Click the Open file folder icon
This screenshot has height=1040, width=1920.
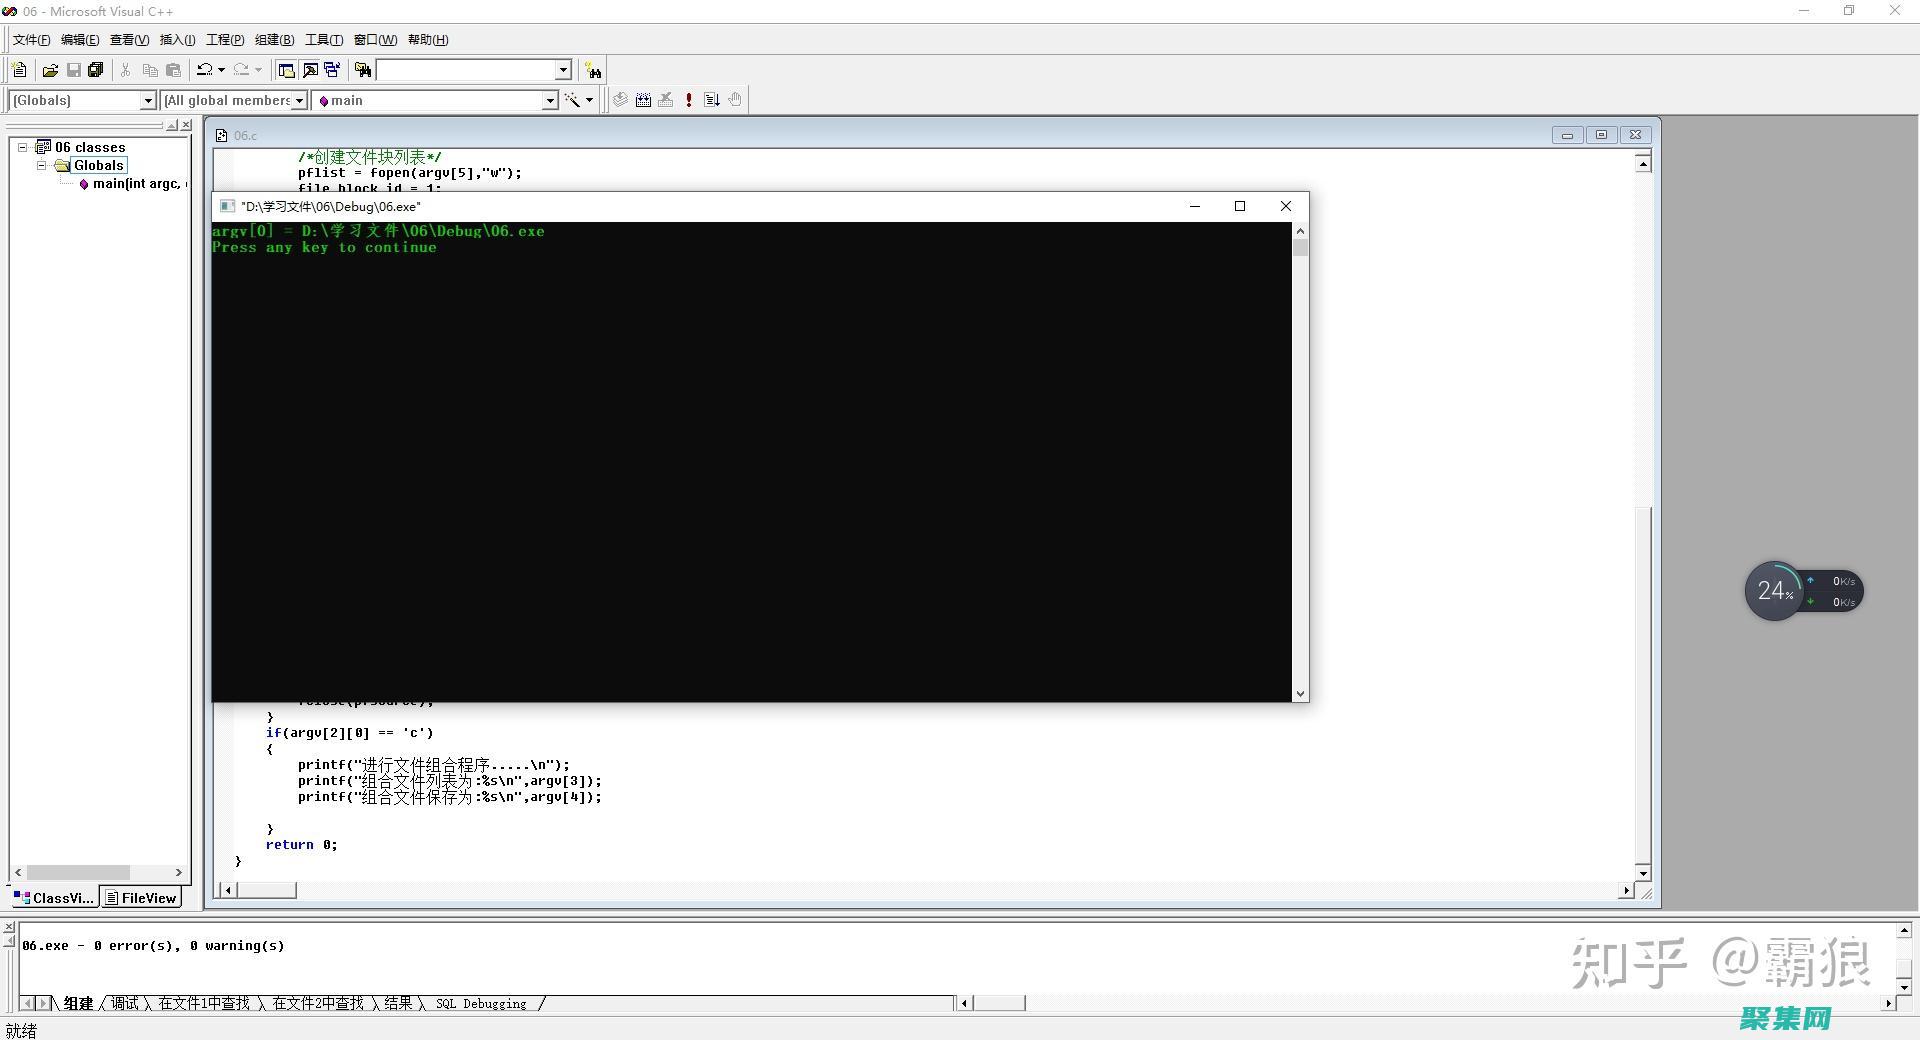click(x=50, y=70)
